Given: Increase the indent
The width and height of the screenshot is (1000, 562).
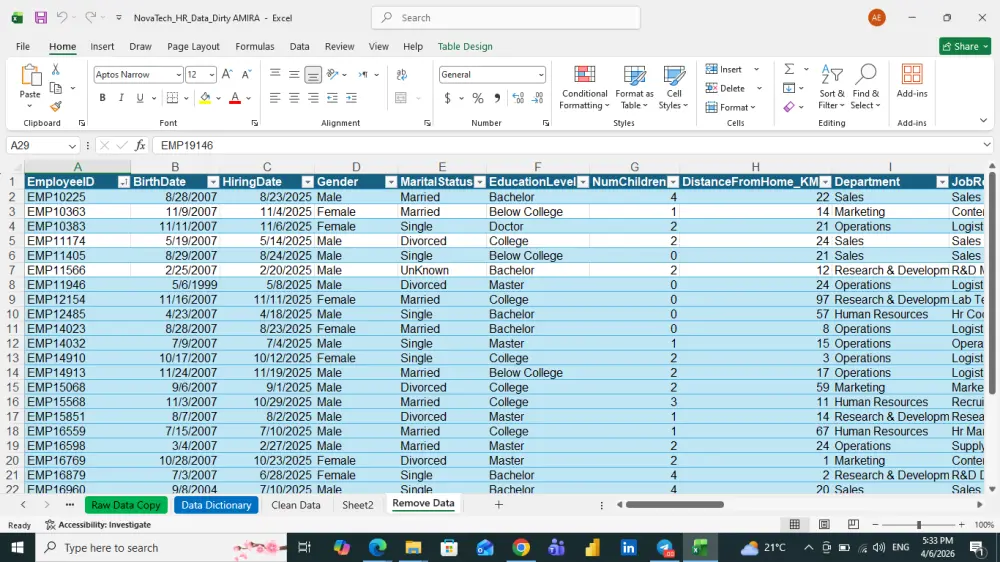Looking at the screenshot, I should point(351,98).
